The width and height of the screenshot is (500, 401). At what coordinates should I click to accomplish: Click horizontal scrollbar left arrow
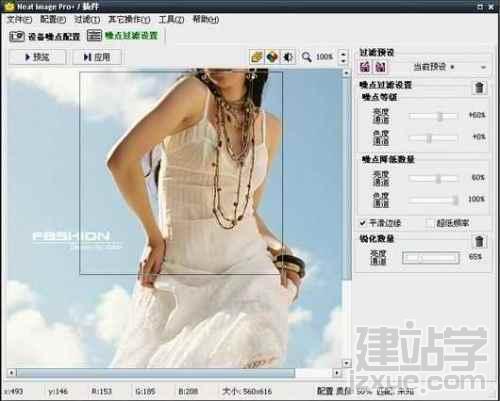click(12, 372)
